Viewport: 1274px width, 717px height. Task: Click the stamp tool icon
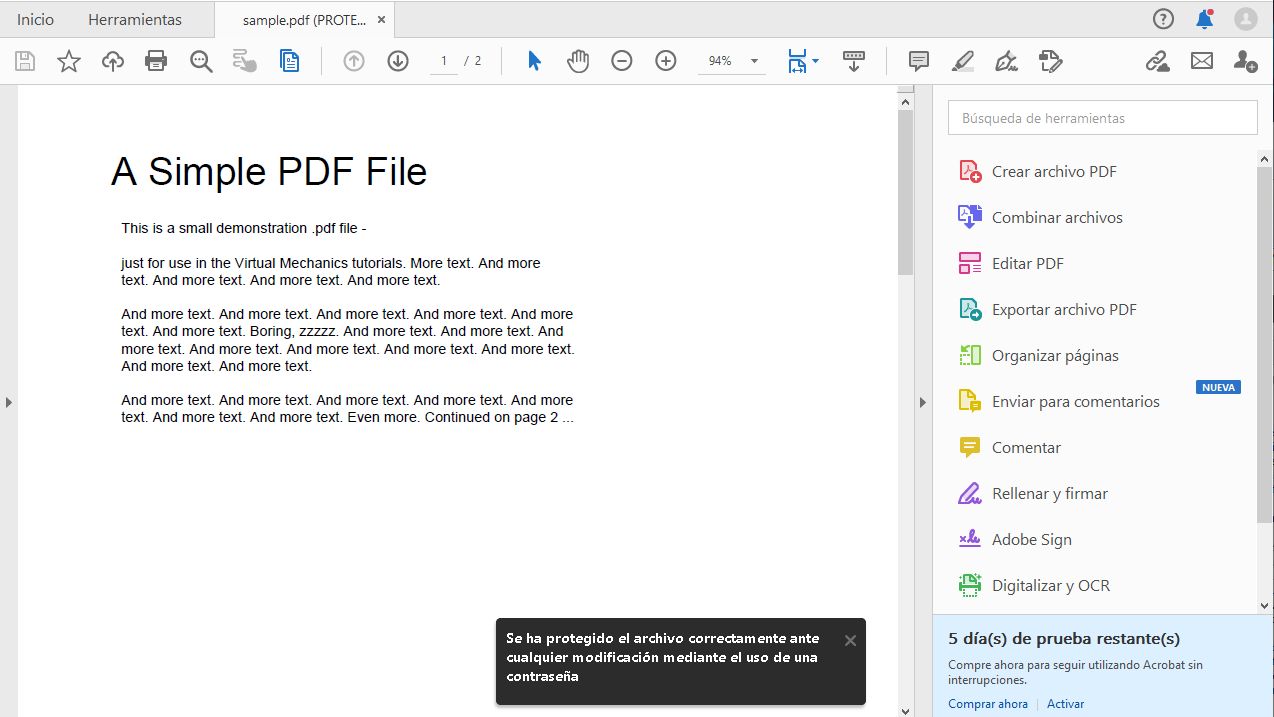click(x=1050, y=62)
